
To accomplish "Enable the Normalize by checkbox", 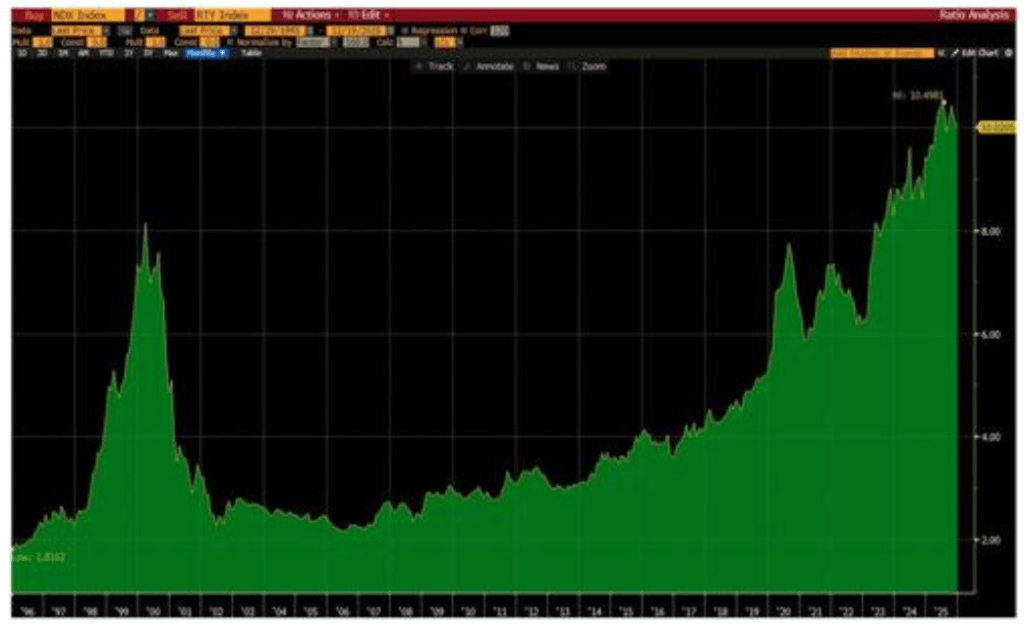I will [229, 41].
